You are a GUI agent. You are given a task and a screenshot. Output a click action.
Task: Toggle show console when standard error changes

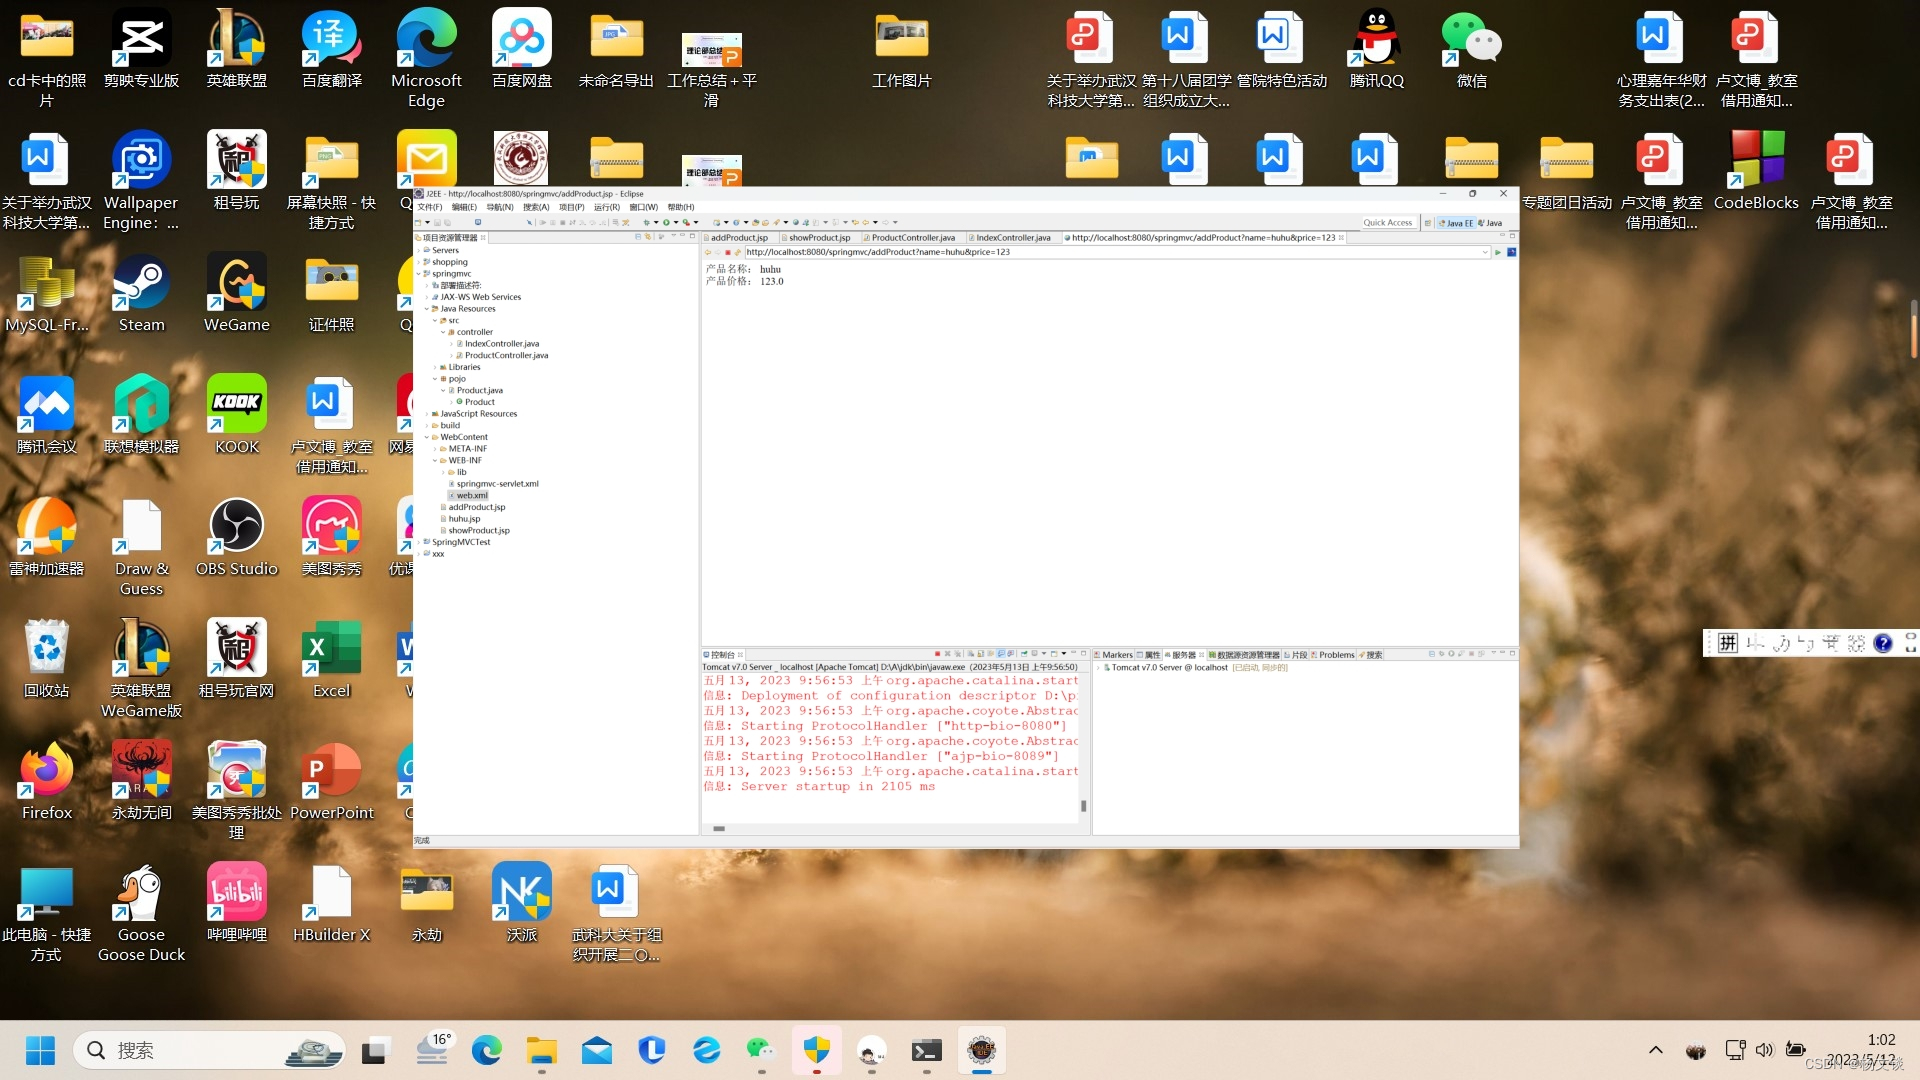pyautogui.click(x=1011, y=654)
